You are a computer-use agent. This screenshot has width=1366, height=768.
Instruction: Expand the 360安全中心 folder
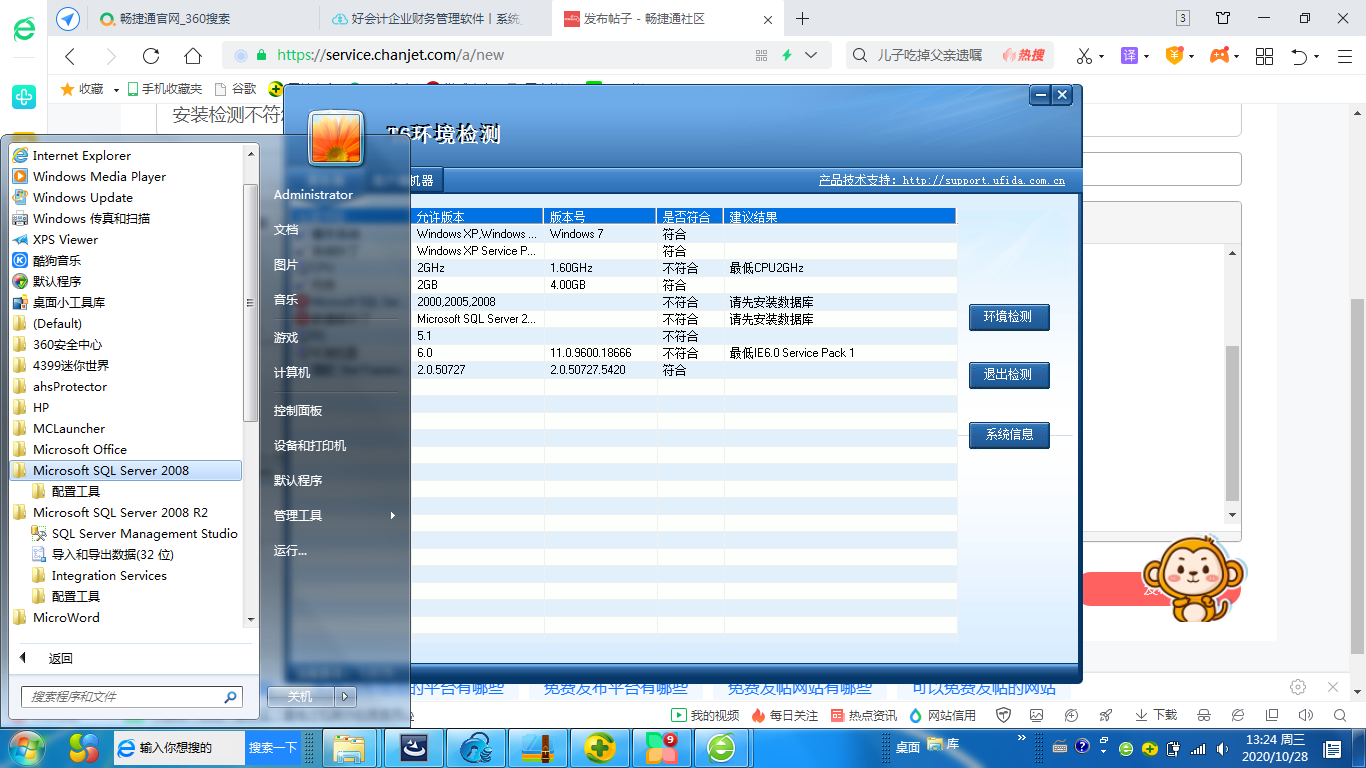(57, 344)
